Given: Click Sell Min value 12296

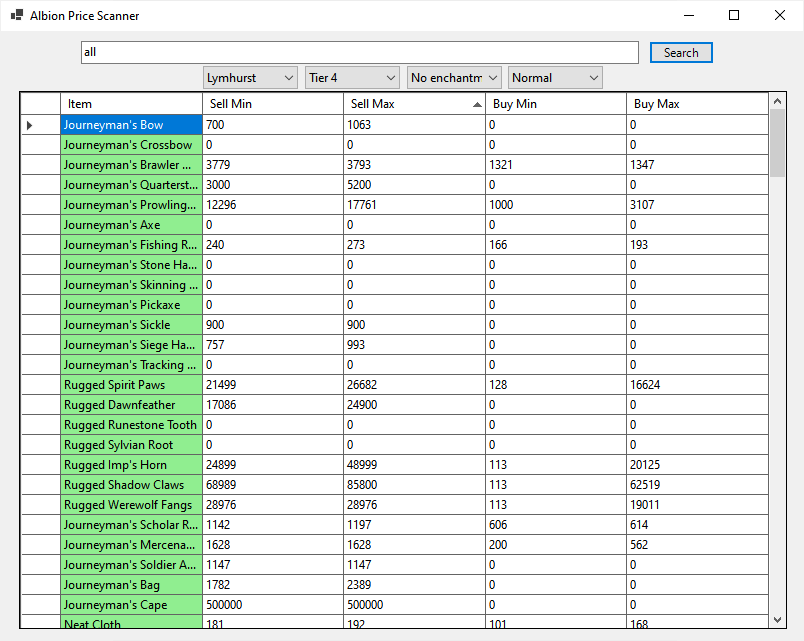Looking at the screenshot, I should coord(273,205).
